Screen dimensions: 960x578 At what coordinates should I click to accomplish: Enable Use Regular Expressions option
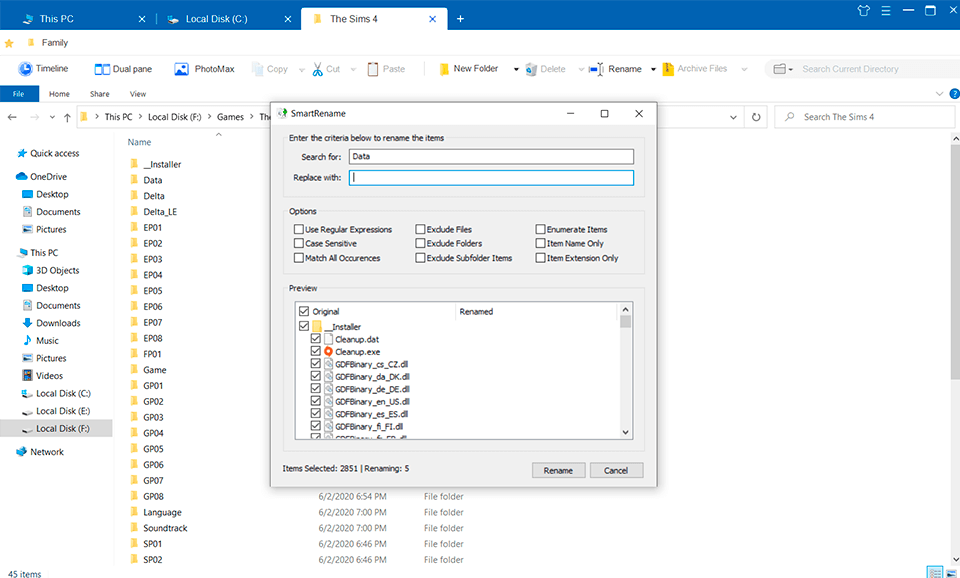297,228
